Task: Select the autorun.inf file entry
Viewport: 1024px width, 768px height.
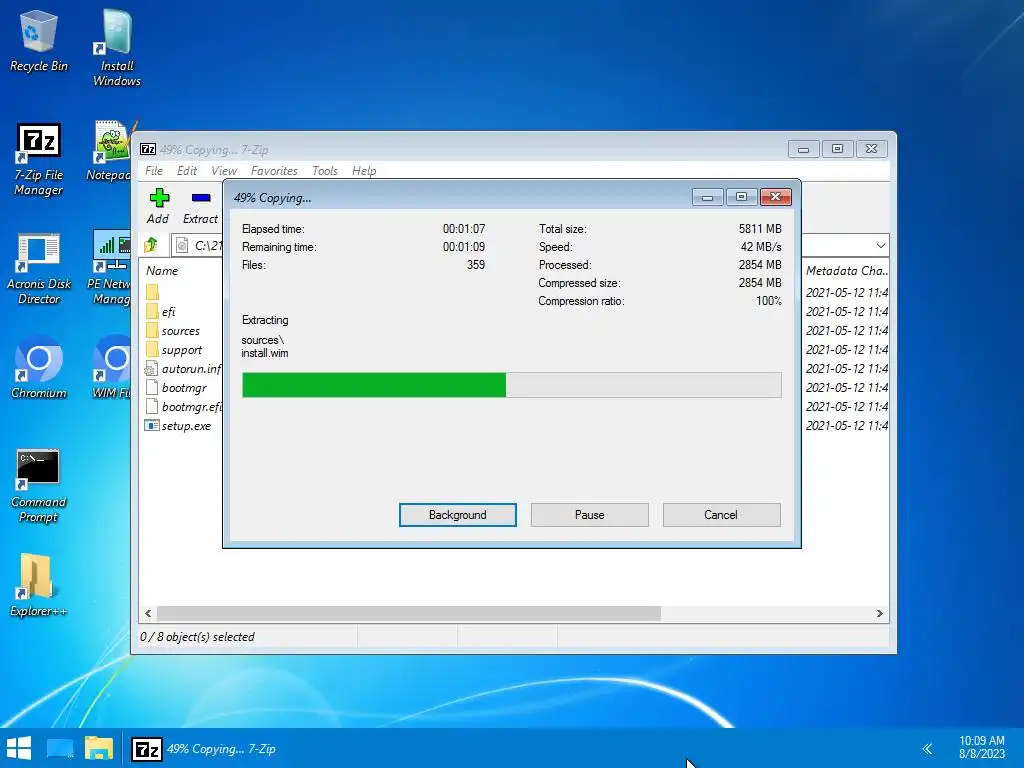Action: [183, 368]
